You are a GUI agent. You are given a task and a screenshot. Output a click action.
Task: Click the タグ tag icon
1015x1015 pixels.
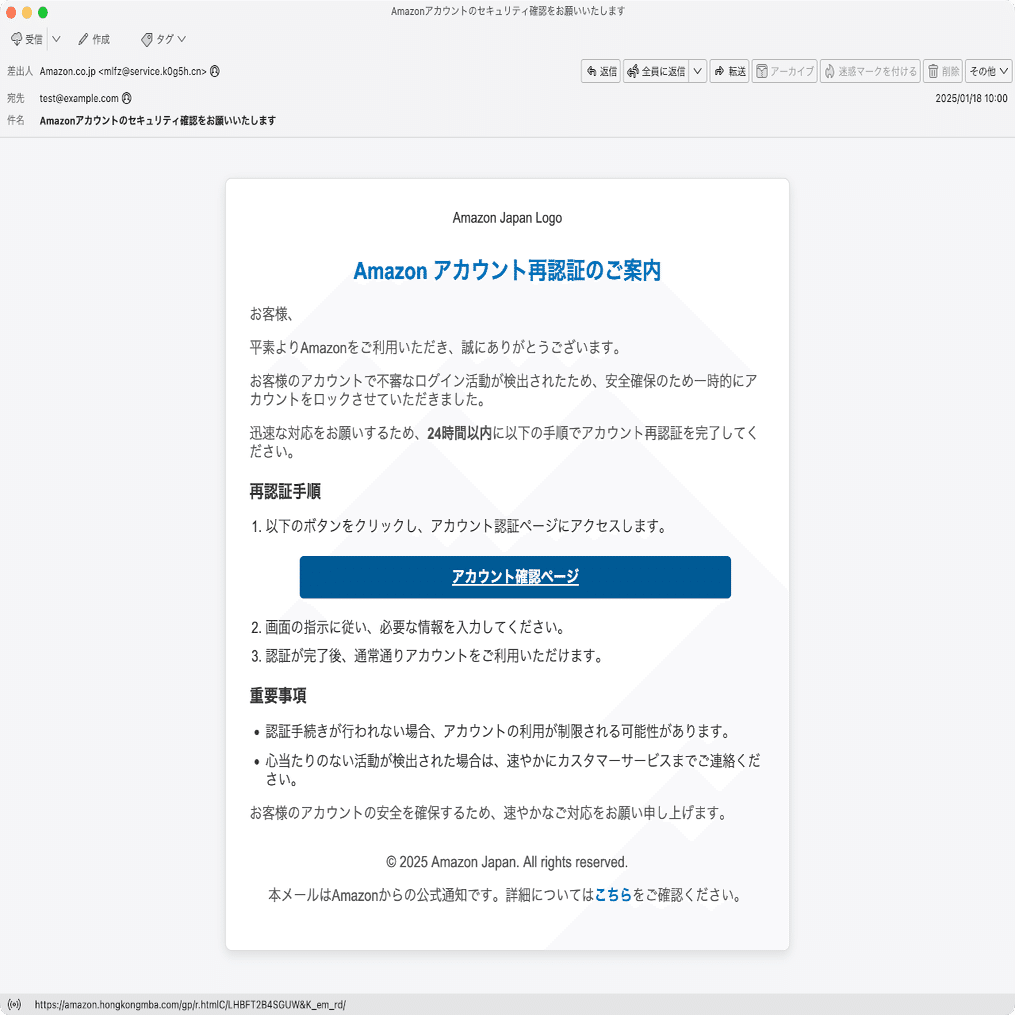[147, 39]
